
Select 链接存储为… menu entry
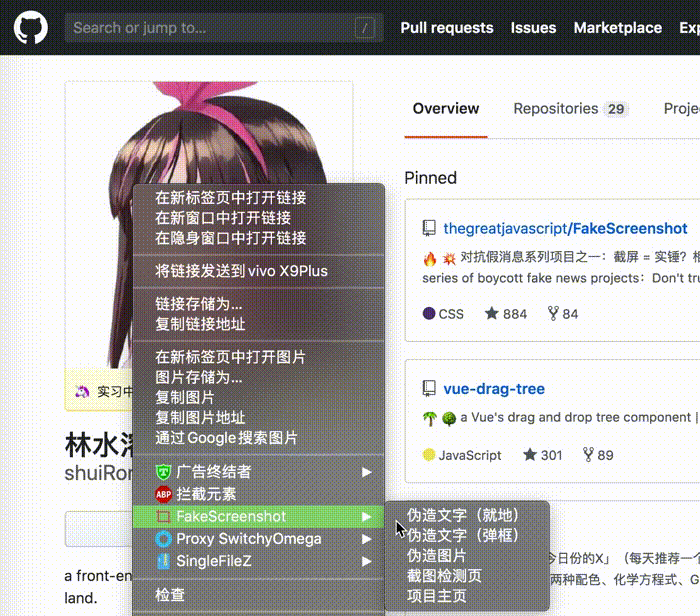259,304
